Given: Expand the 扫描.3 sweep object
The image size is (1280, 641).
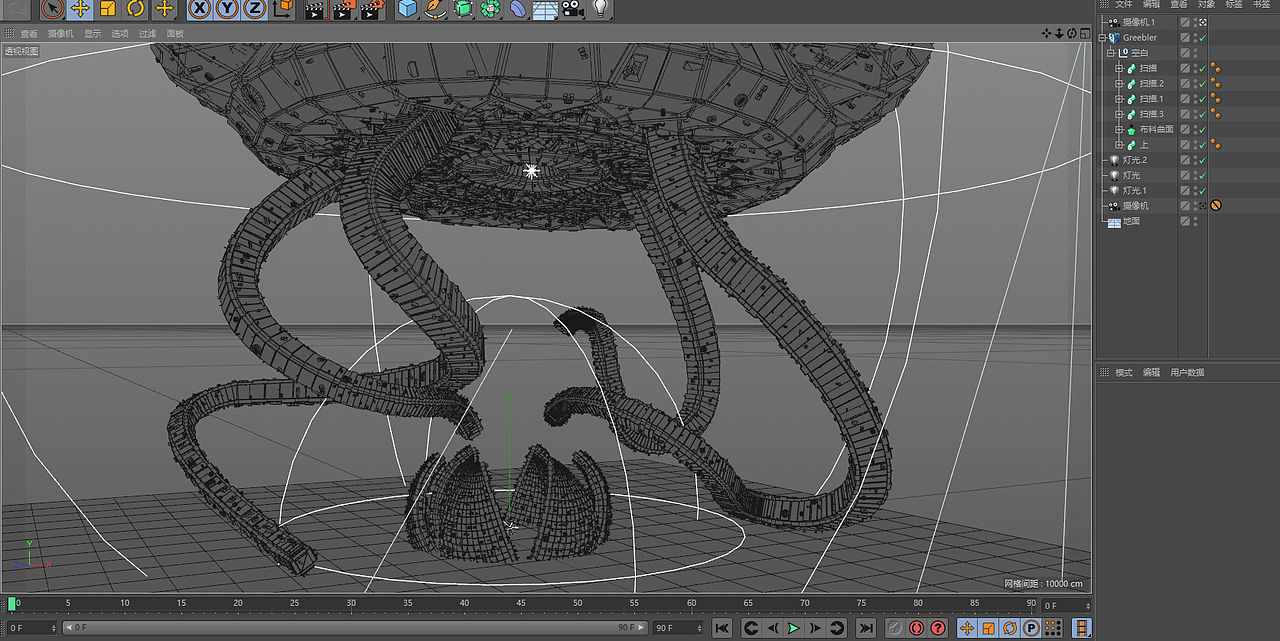Looking at the screenshot, I should pos(1120,114).
